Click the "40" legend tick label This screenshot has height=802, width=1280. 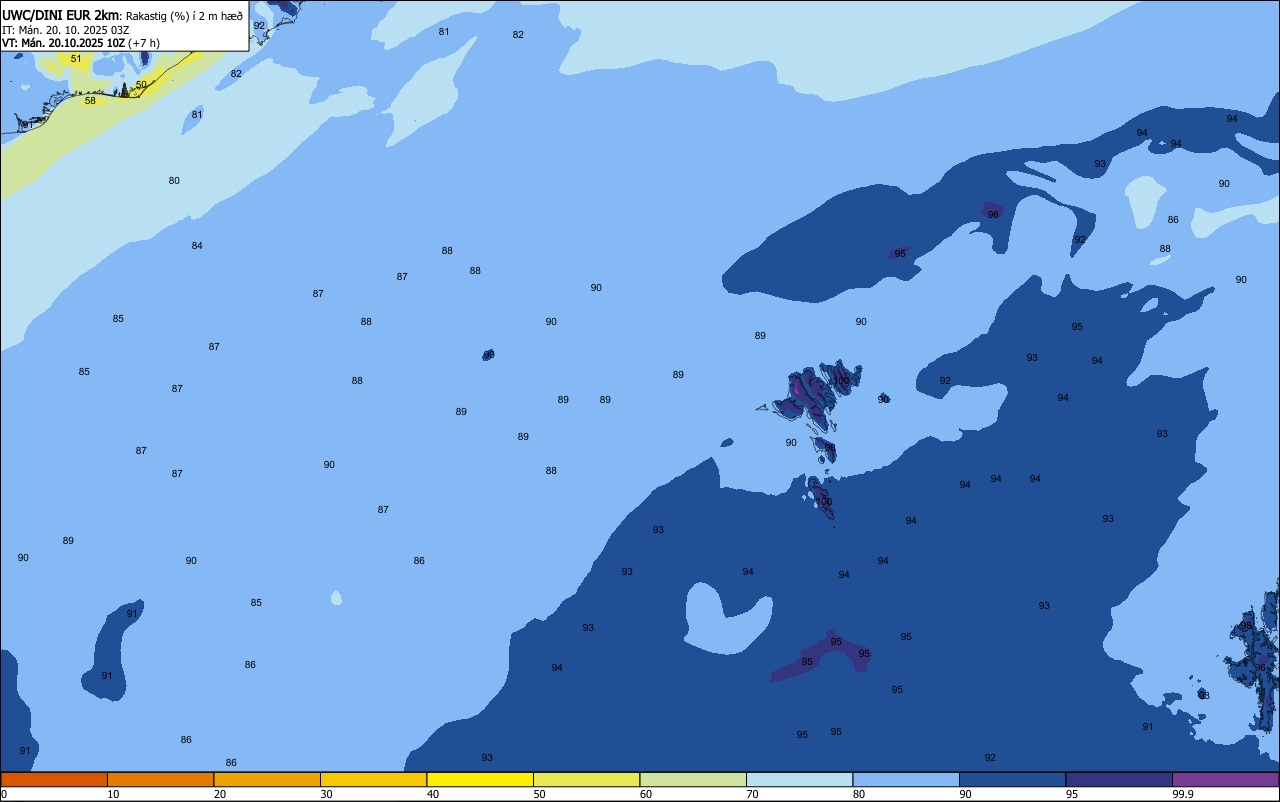click(x=432, y=794)
